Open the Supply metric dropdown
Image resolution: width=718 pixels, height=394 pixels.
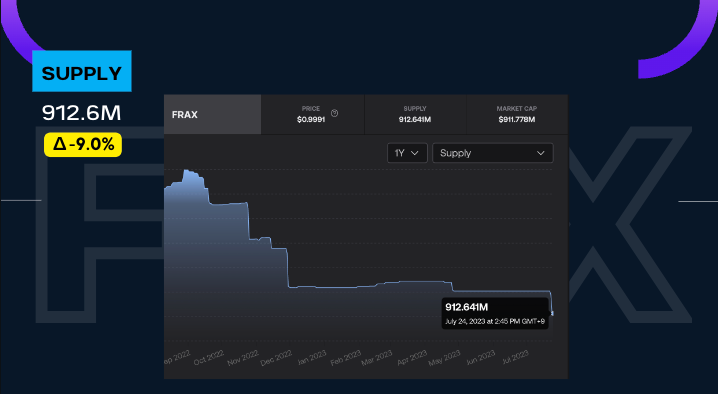pos(493,153)
